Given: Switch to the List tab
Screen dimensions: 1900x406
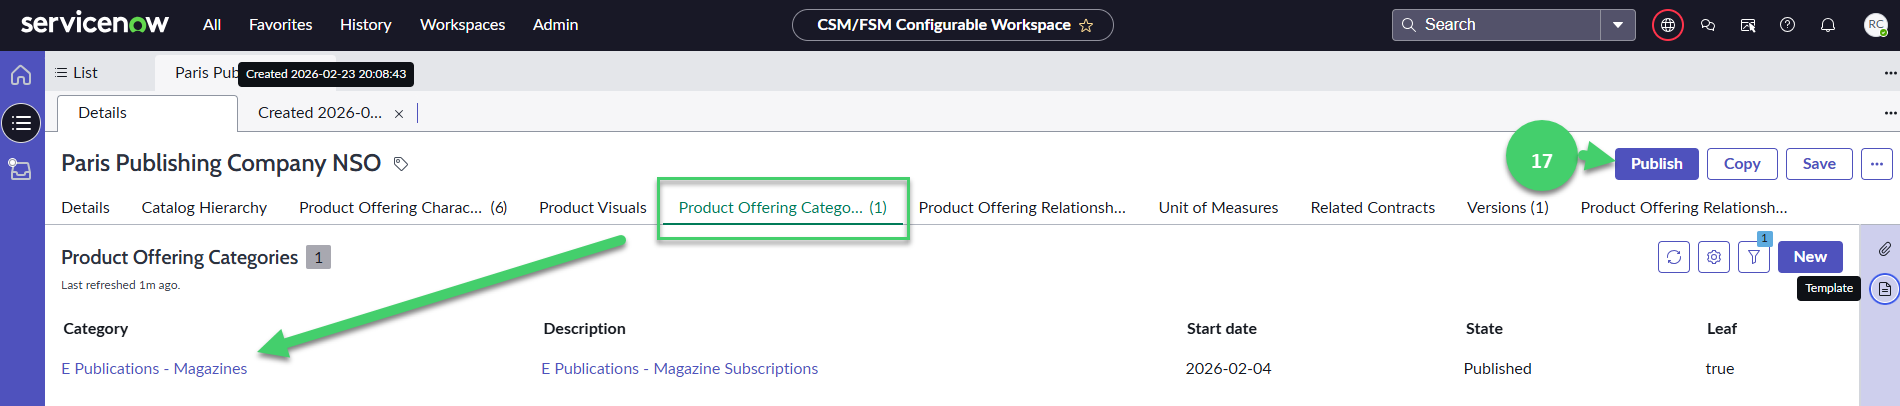Looking at the screenshot, I should point(76,73).
